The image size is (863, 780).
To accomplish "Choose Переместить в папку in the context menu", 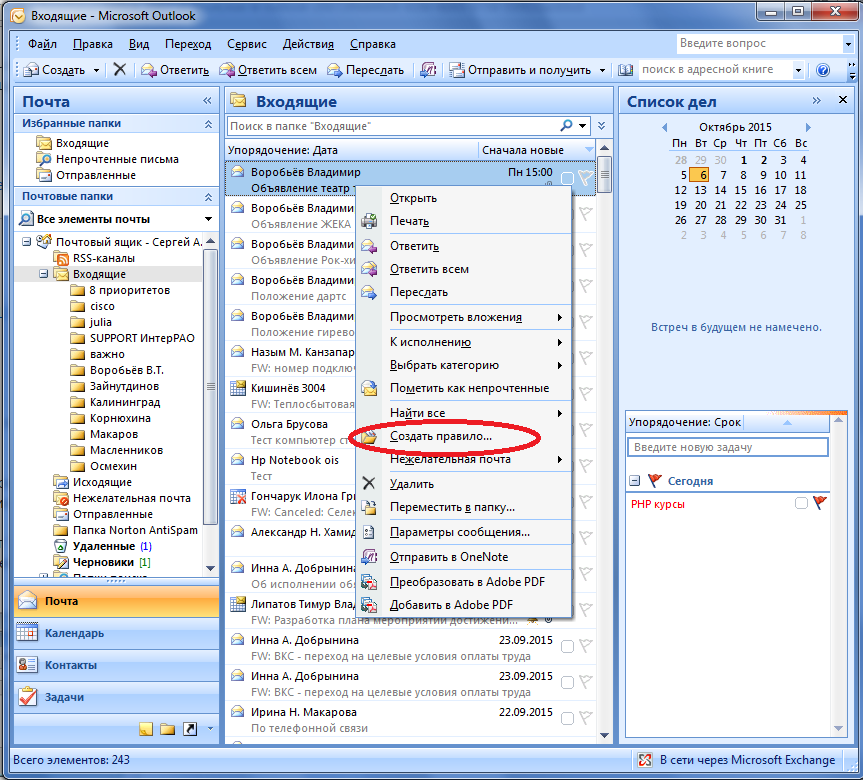I will tap(463, 507).
